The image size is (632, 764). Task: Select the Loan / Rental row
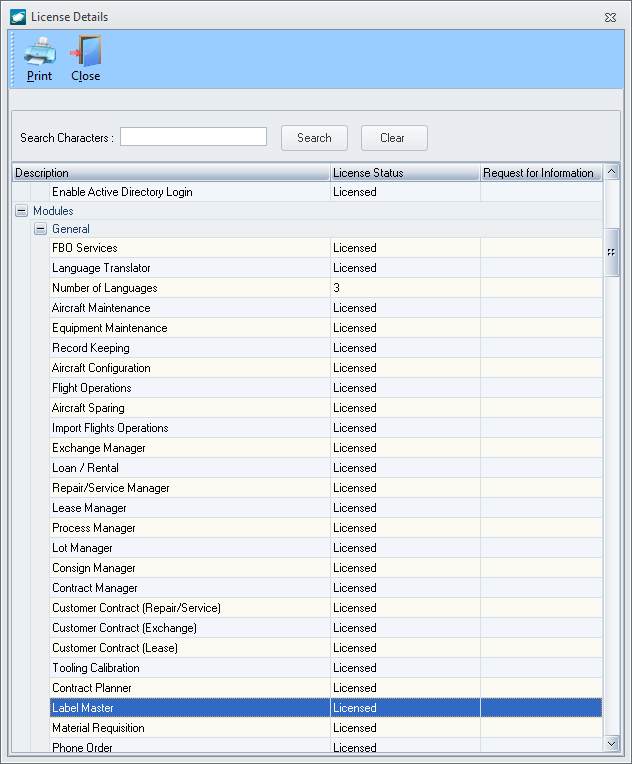click(x=326, y=468)
